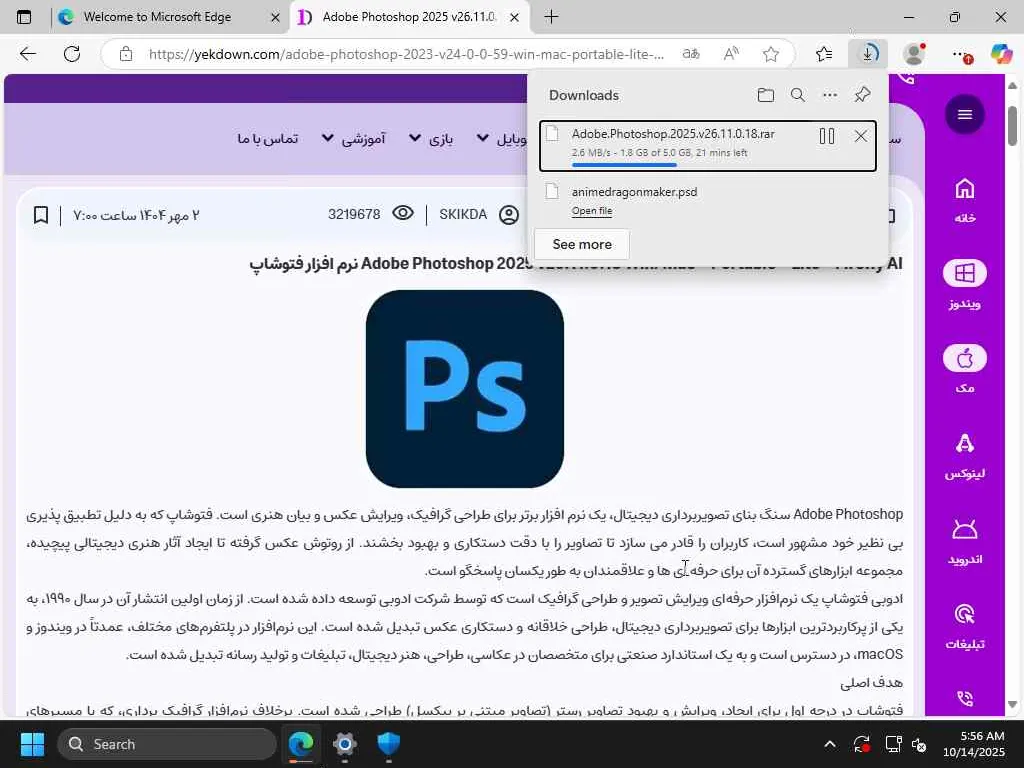Click the view count eye icon
The height and width of the screenshot is (768, 1024).
(403, 214)
